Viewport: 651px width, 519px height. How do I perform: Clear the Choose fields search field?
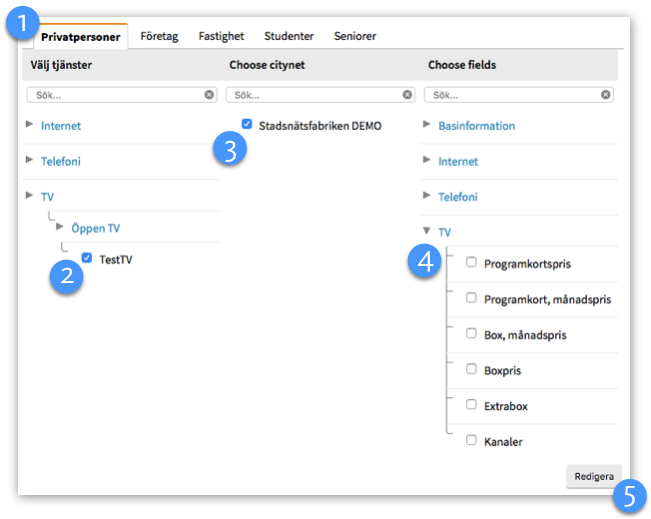[x=606, y=95]
